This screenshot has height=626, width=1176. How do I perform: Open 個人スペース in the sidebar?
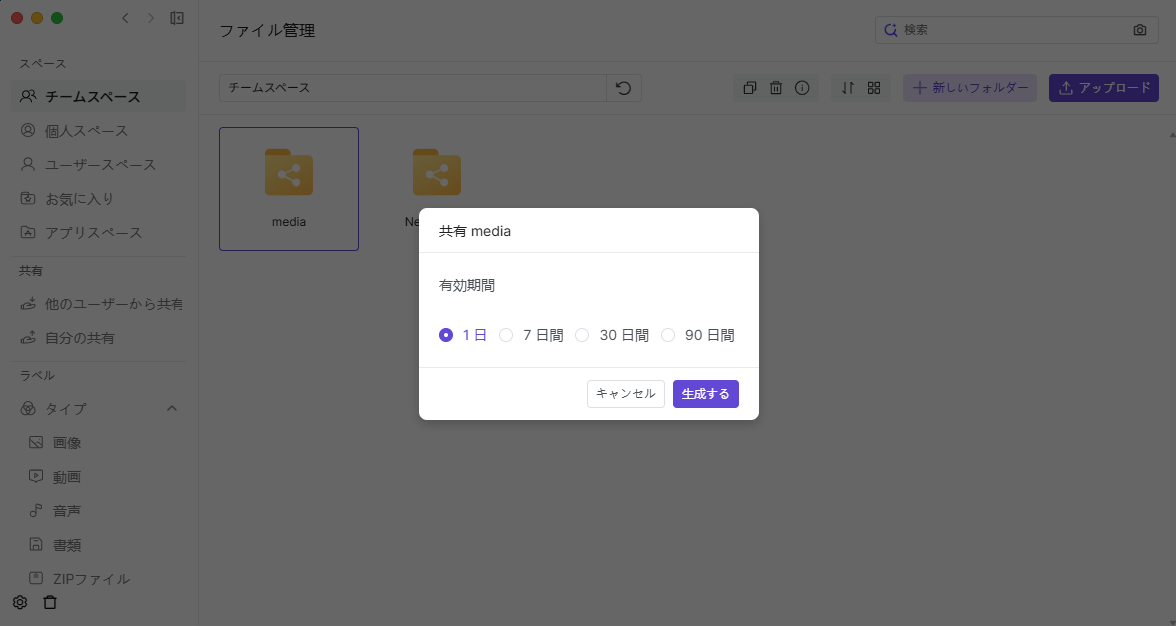[x=86, y=131]
